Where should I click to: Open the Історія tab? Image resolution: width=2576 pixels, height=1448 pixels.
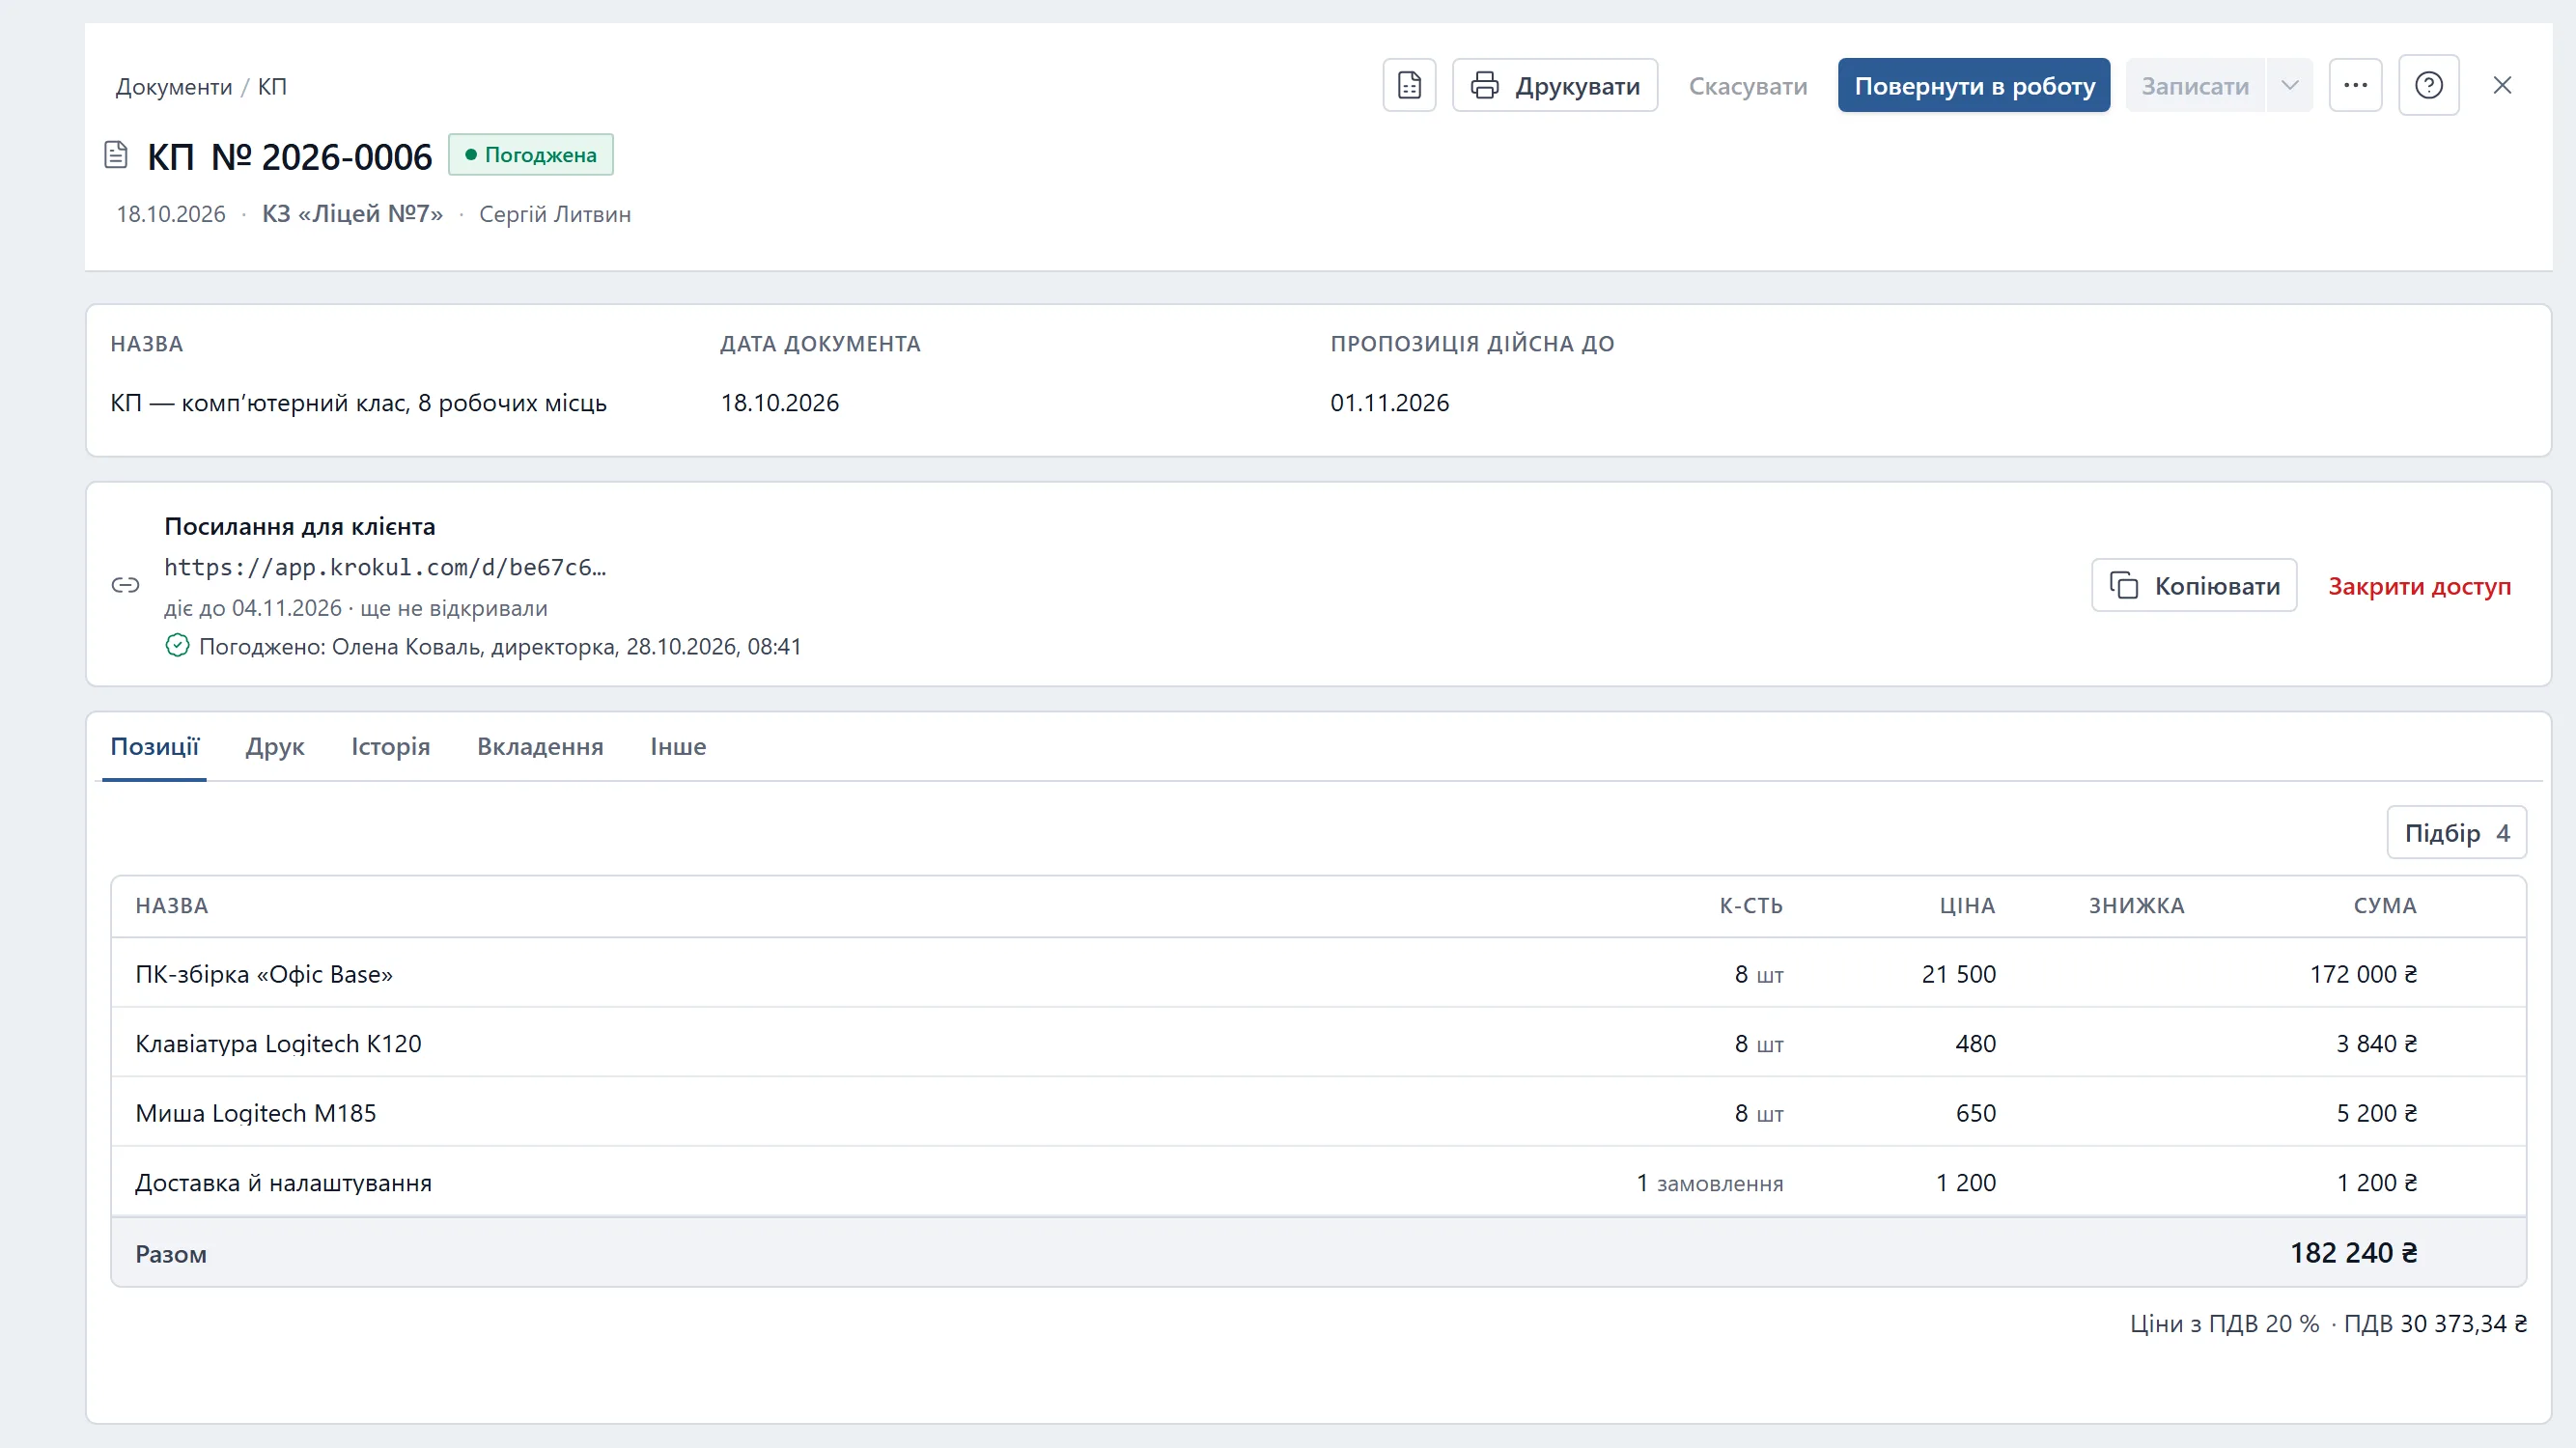(390, 746)
